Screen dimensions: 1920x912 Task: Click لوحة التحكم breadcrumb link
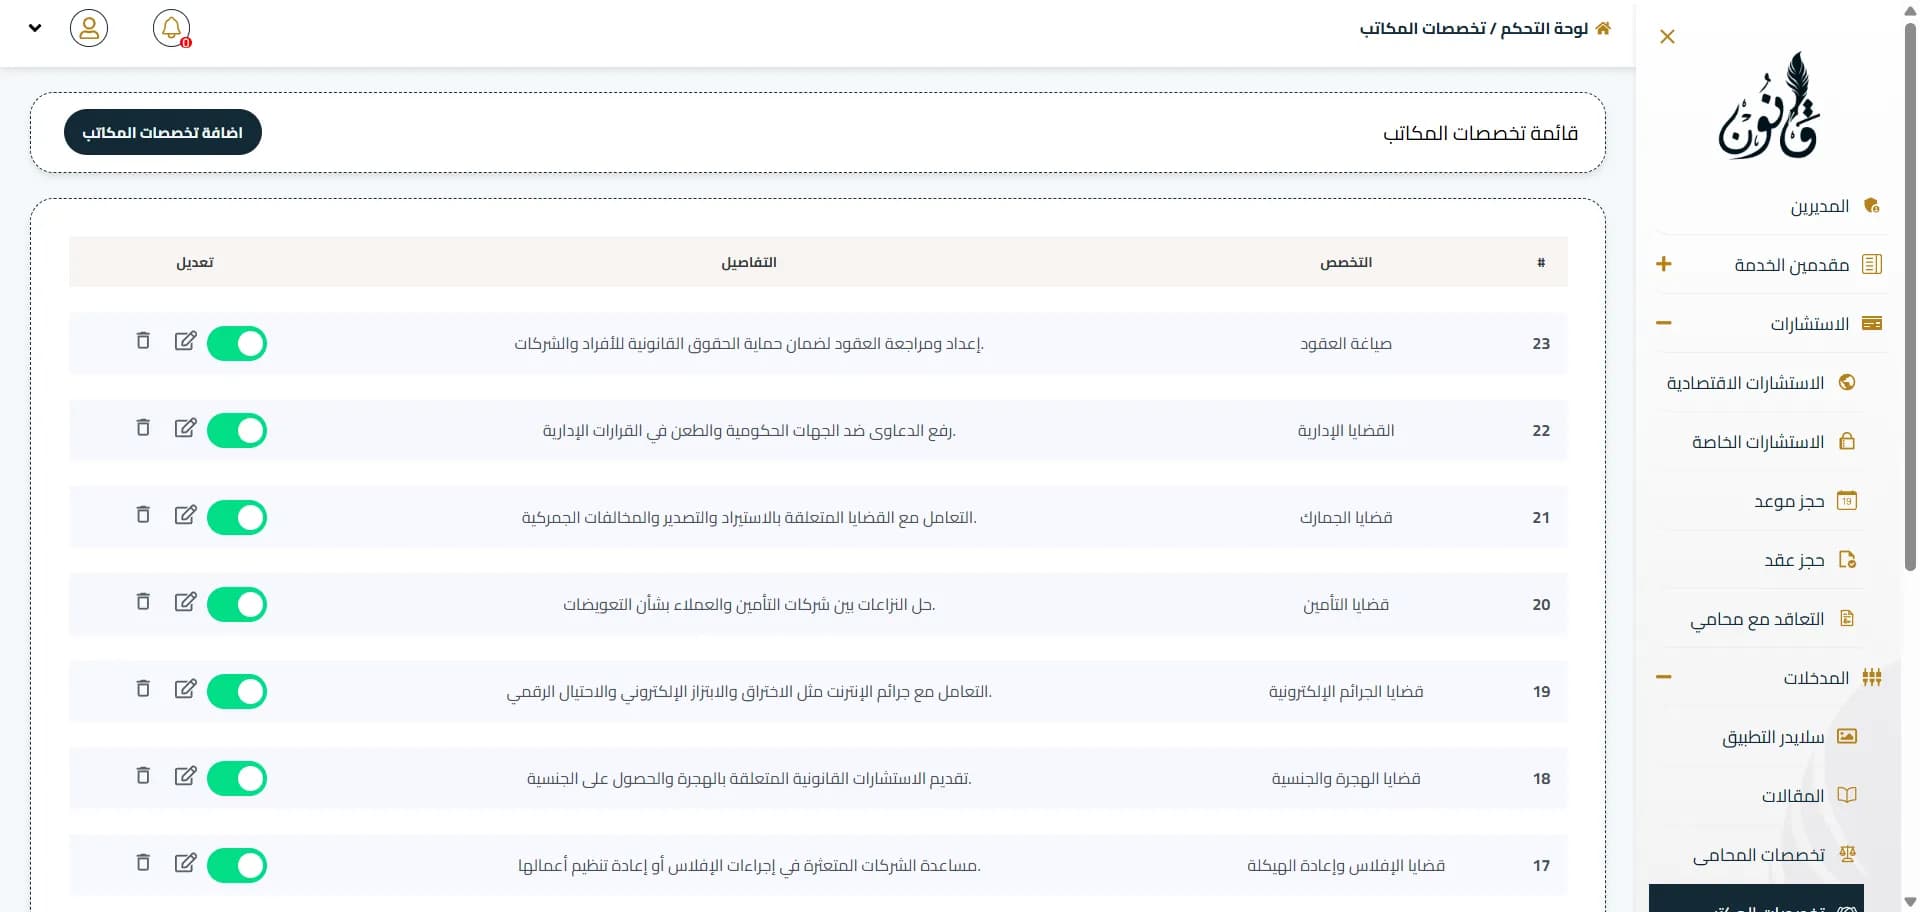tap(1544, 28)
